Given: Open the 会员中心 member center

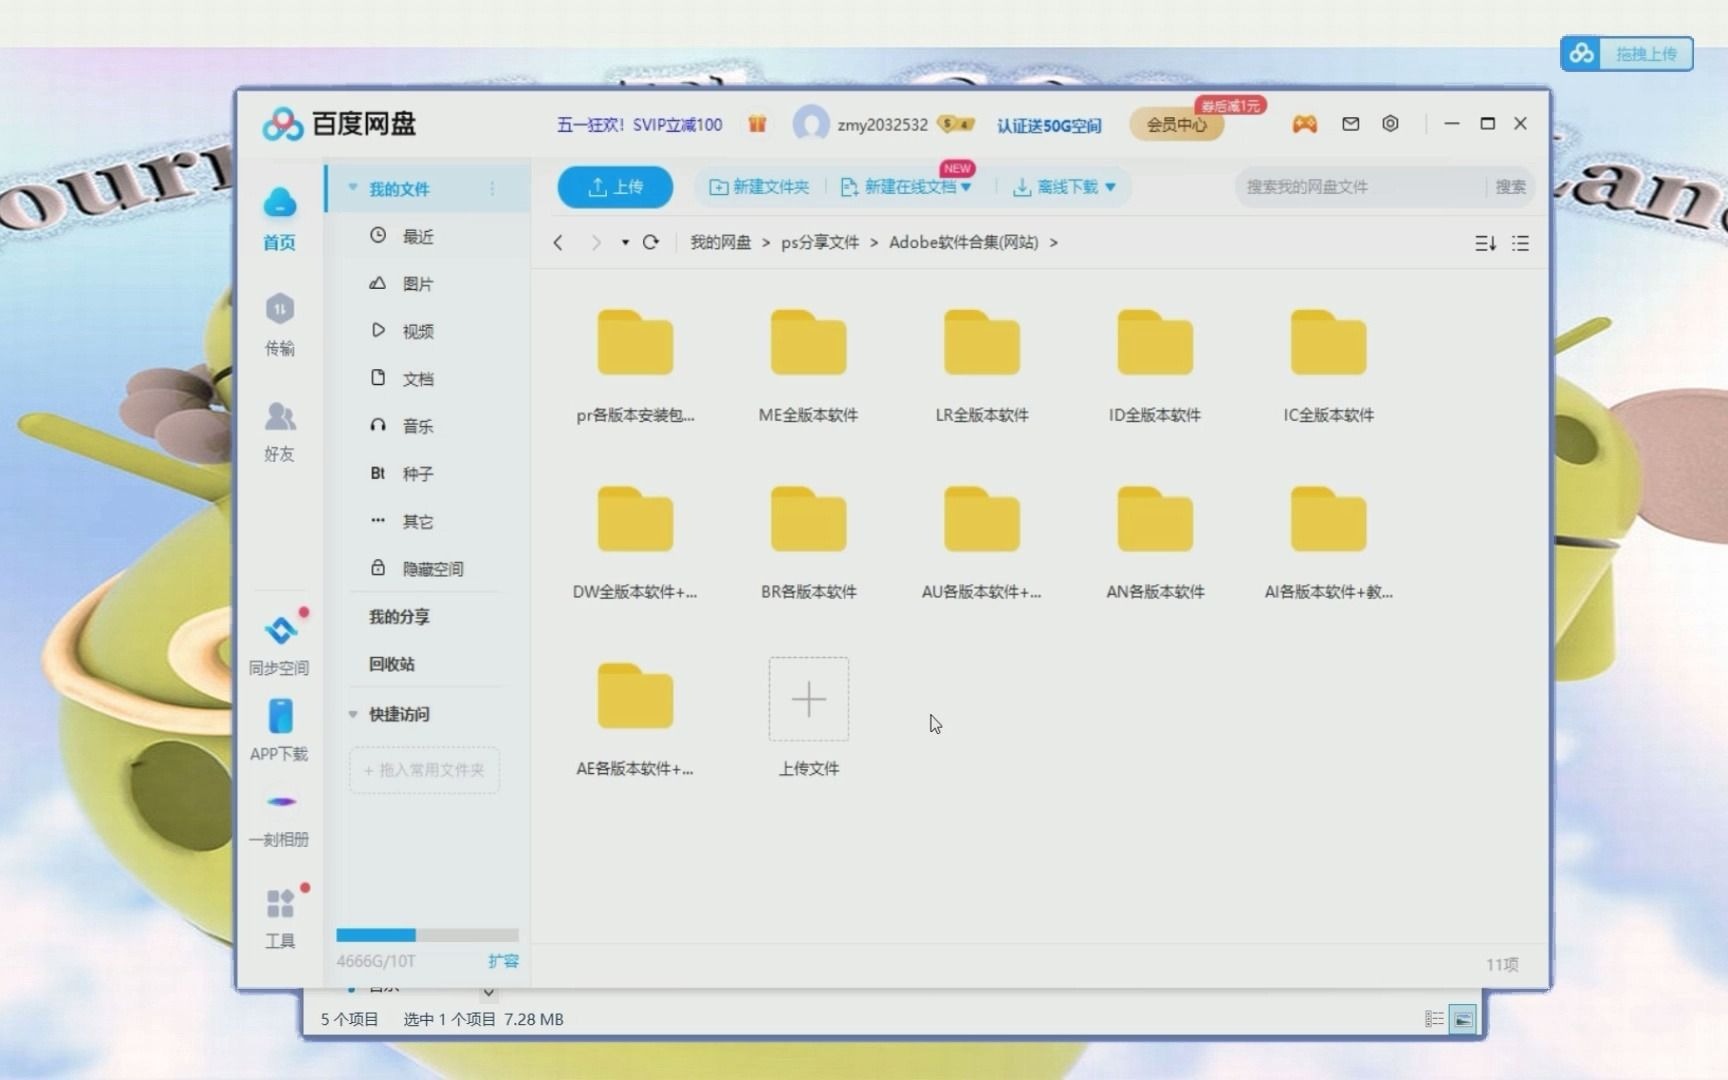Looking at the screenshot, I should 1176,124.
